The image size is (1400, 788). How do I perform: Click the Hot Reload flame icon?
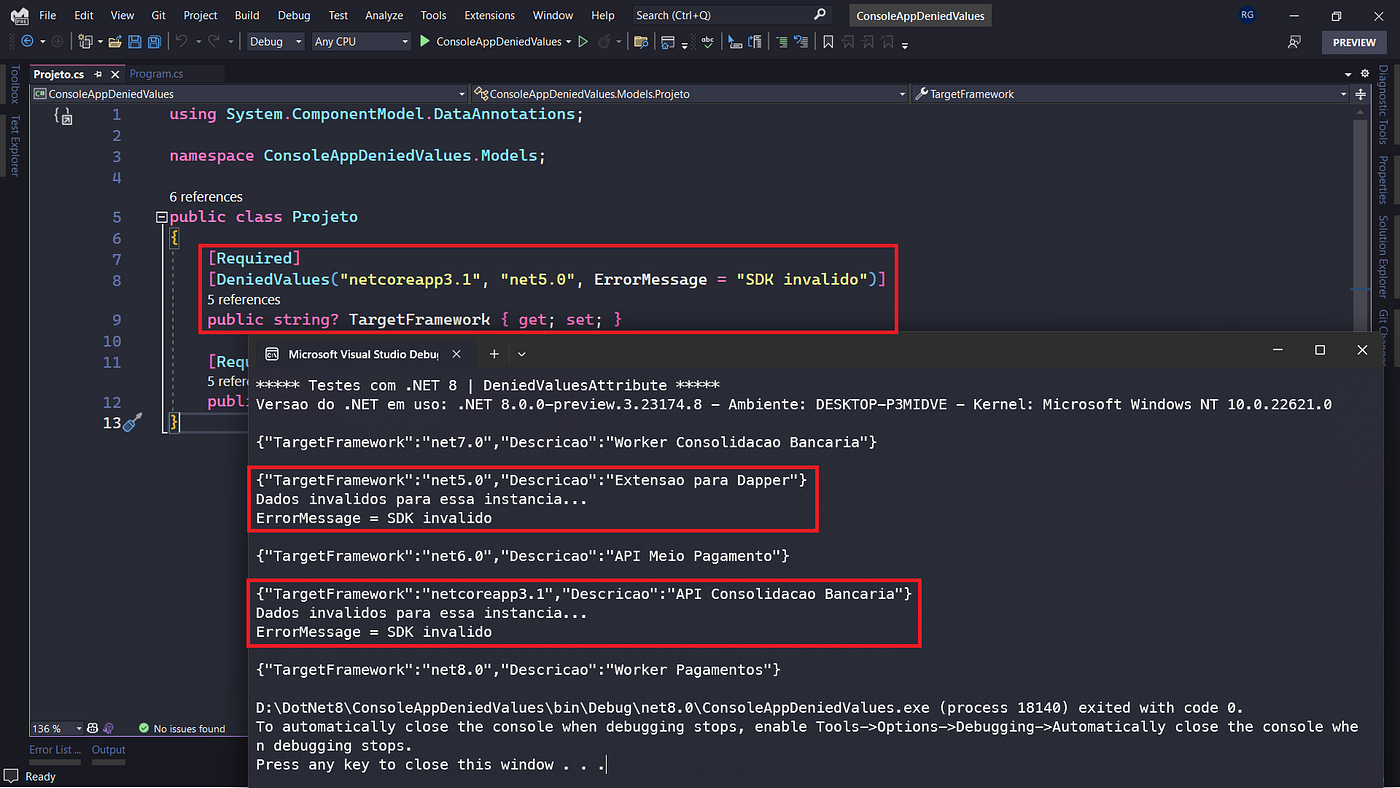(604, 42)
